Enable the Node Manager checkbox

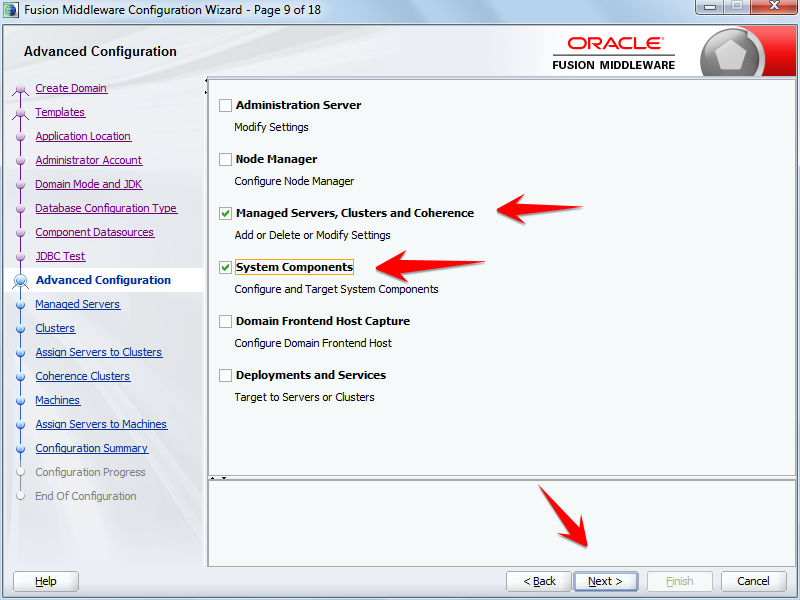point(225,159)
